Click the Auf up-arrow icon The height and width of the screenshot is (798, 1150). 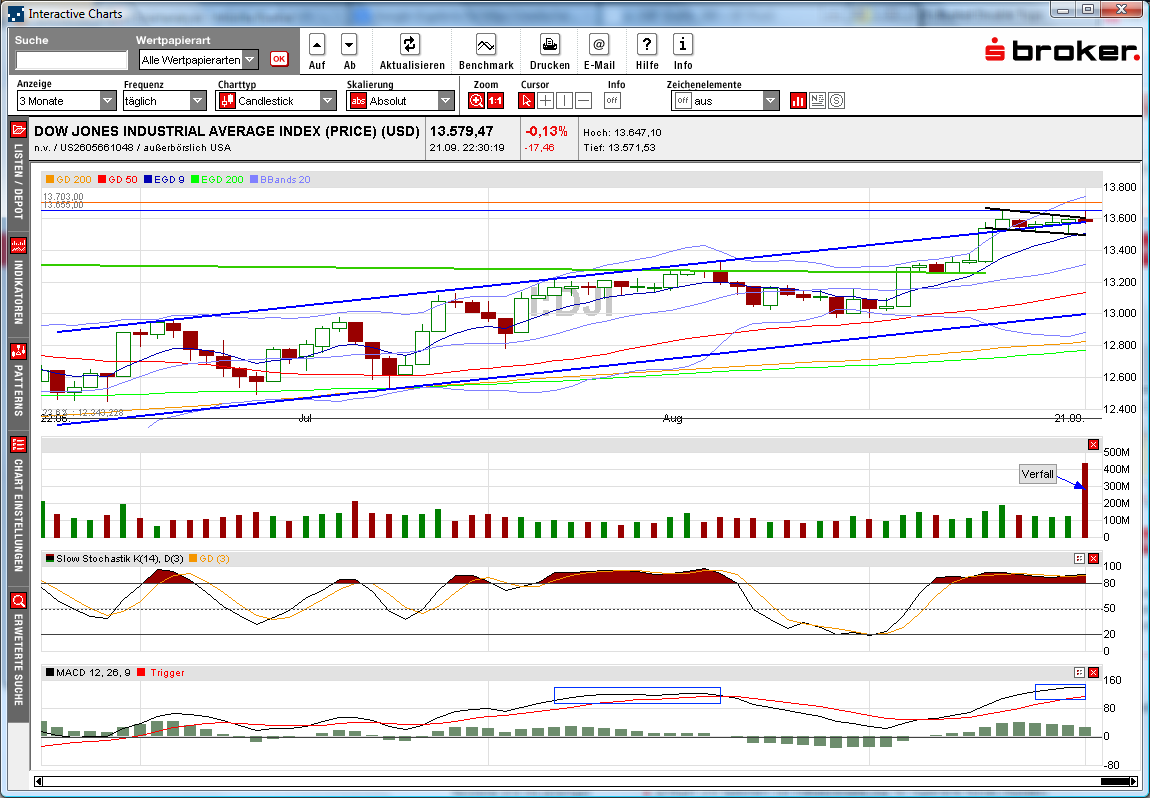click(317, 45)
